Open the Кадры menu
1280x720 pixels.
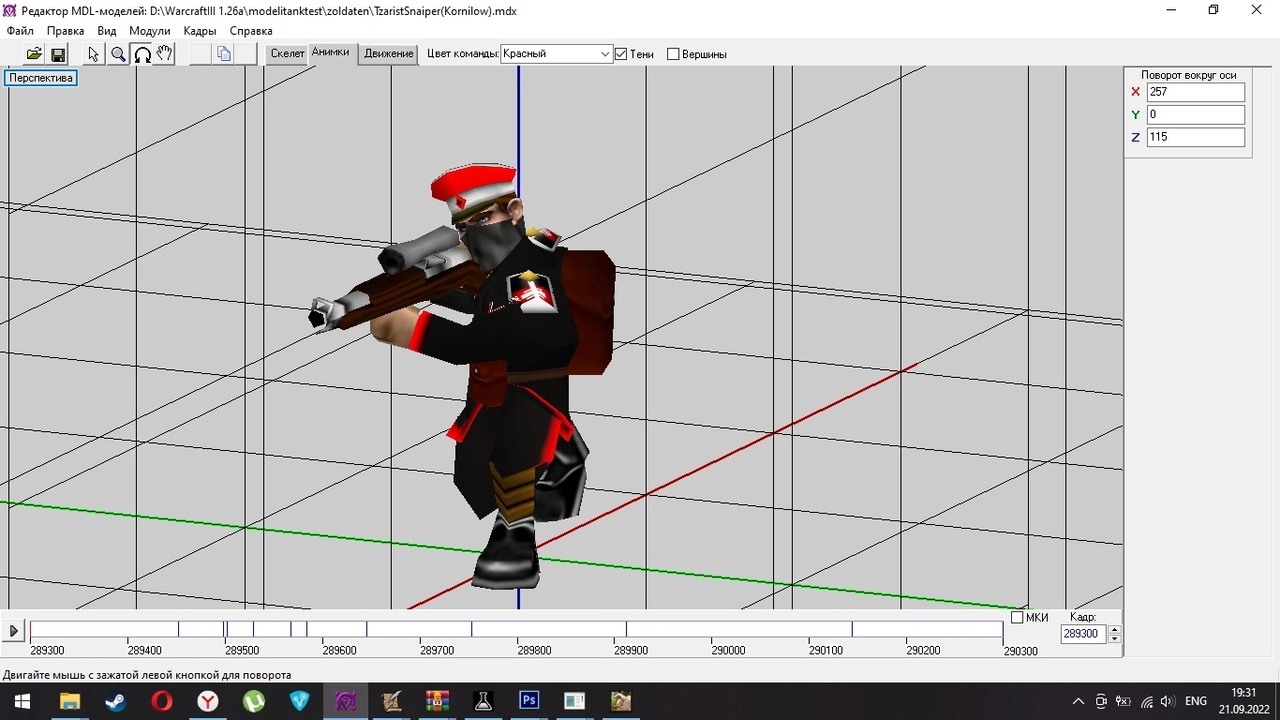(x=200, y=31)
